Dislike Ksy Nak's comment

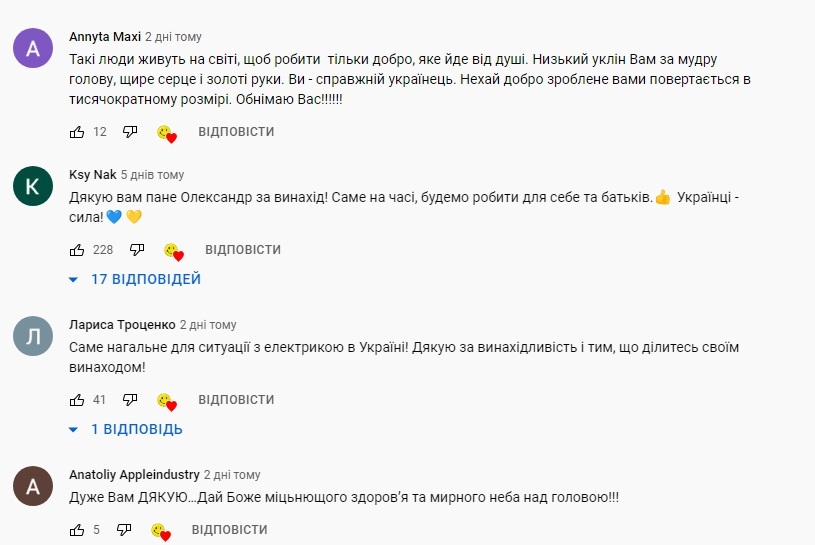137,250
